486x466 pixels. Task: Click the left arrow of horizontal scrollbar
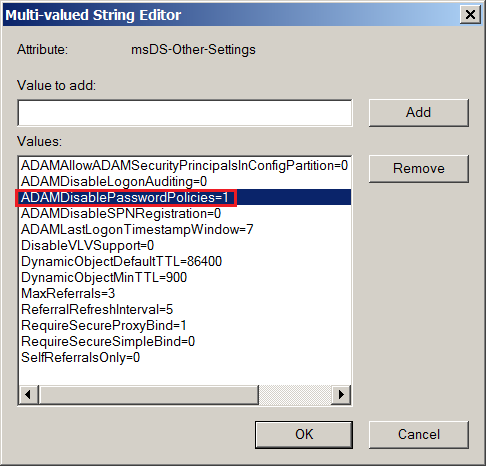[x=28, y=395]
